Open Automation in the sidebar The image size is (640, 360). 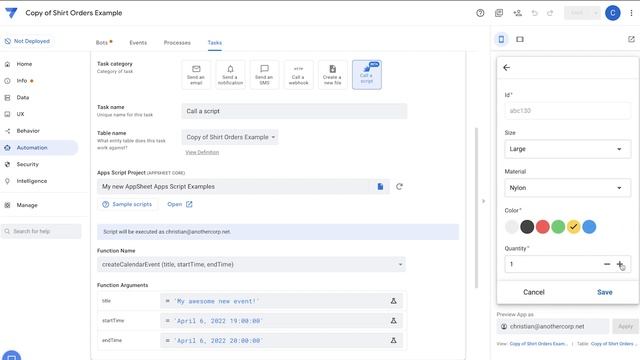[x=39, y=148]
